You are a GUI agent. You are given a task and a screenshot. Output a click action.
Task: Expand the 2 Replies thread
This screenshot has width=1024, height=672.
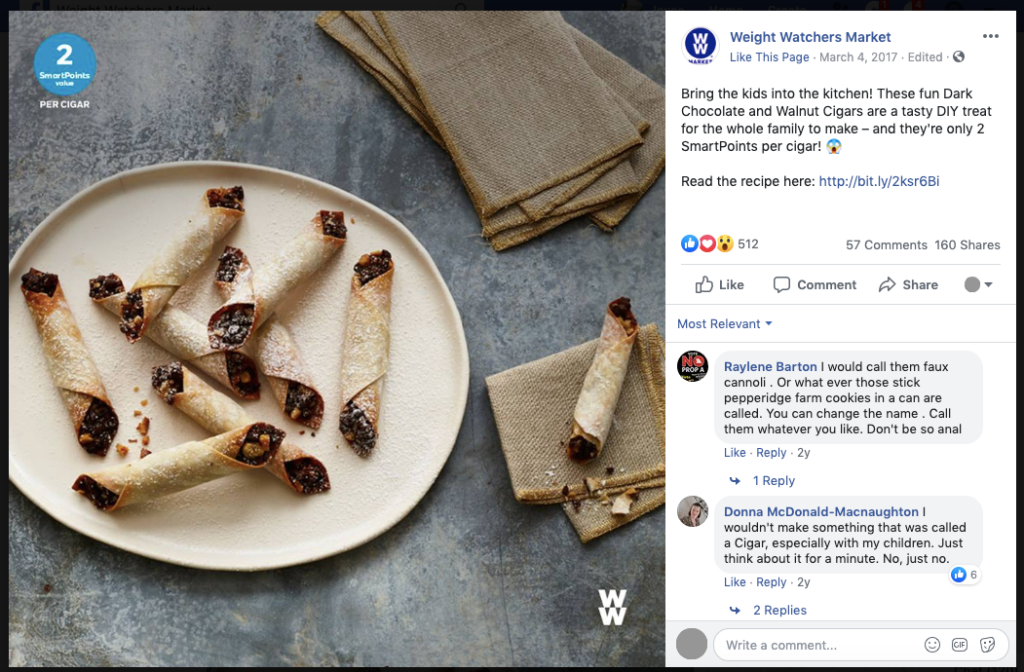click(779, 610)
